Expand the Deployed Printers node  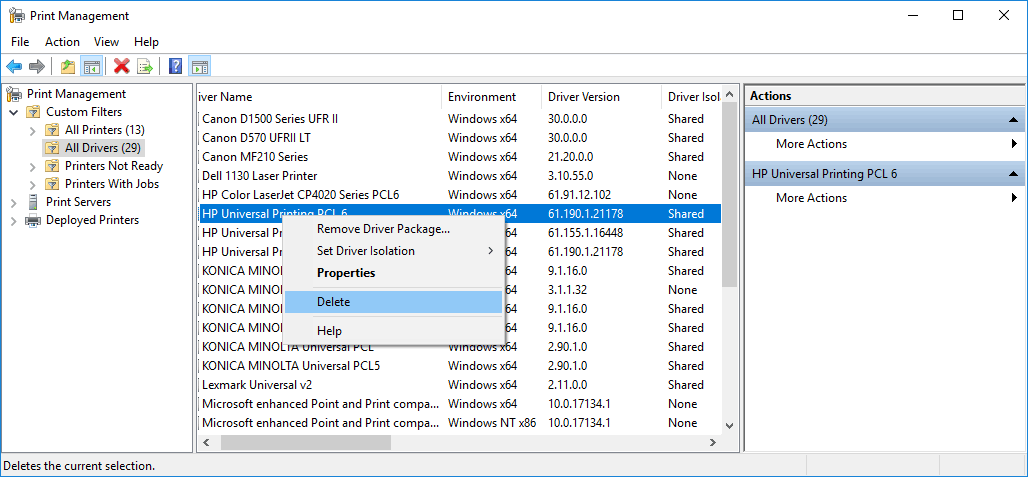tap(14, 221)
